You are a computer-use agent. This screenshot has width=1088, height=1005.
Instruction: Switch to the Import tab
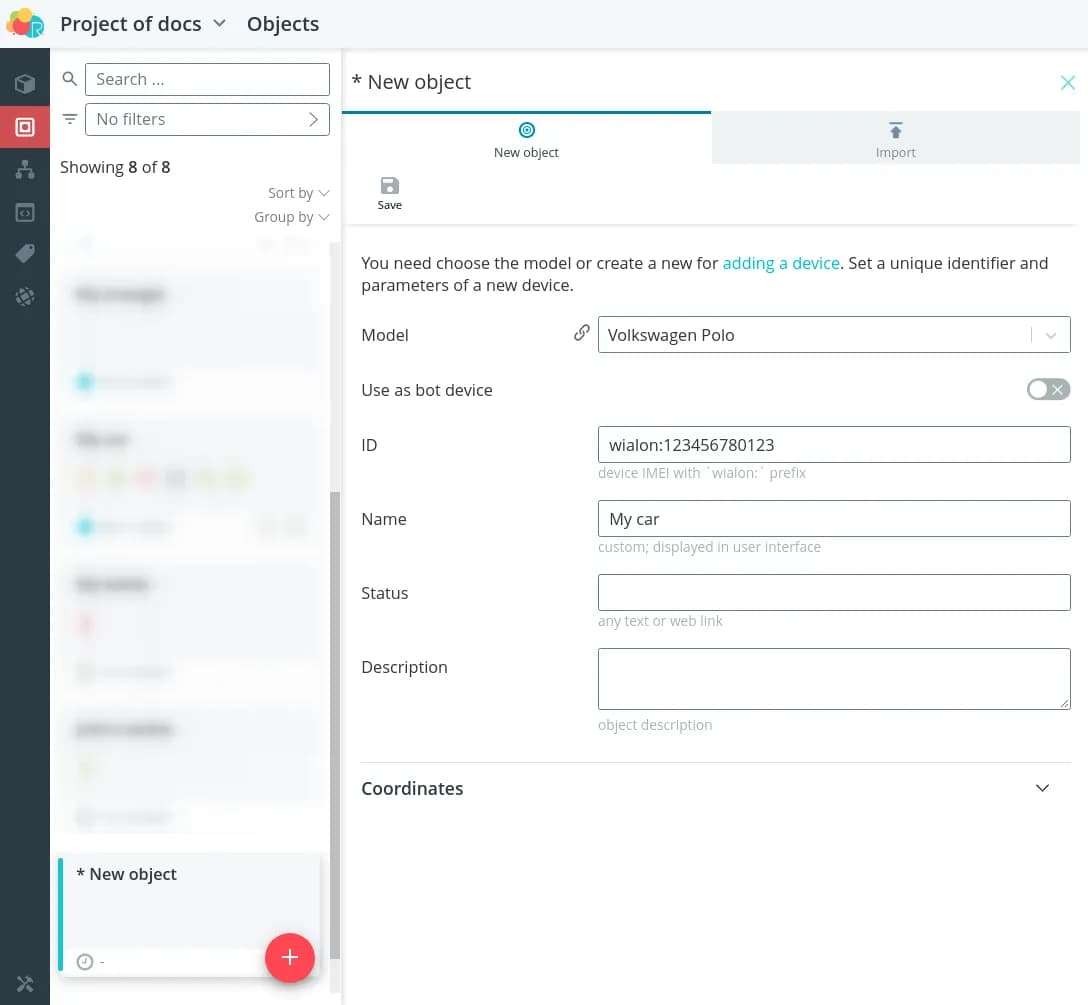click(x=895, y=139)
